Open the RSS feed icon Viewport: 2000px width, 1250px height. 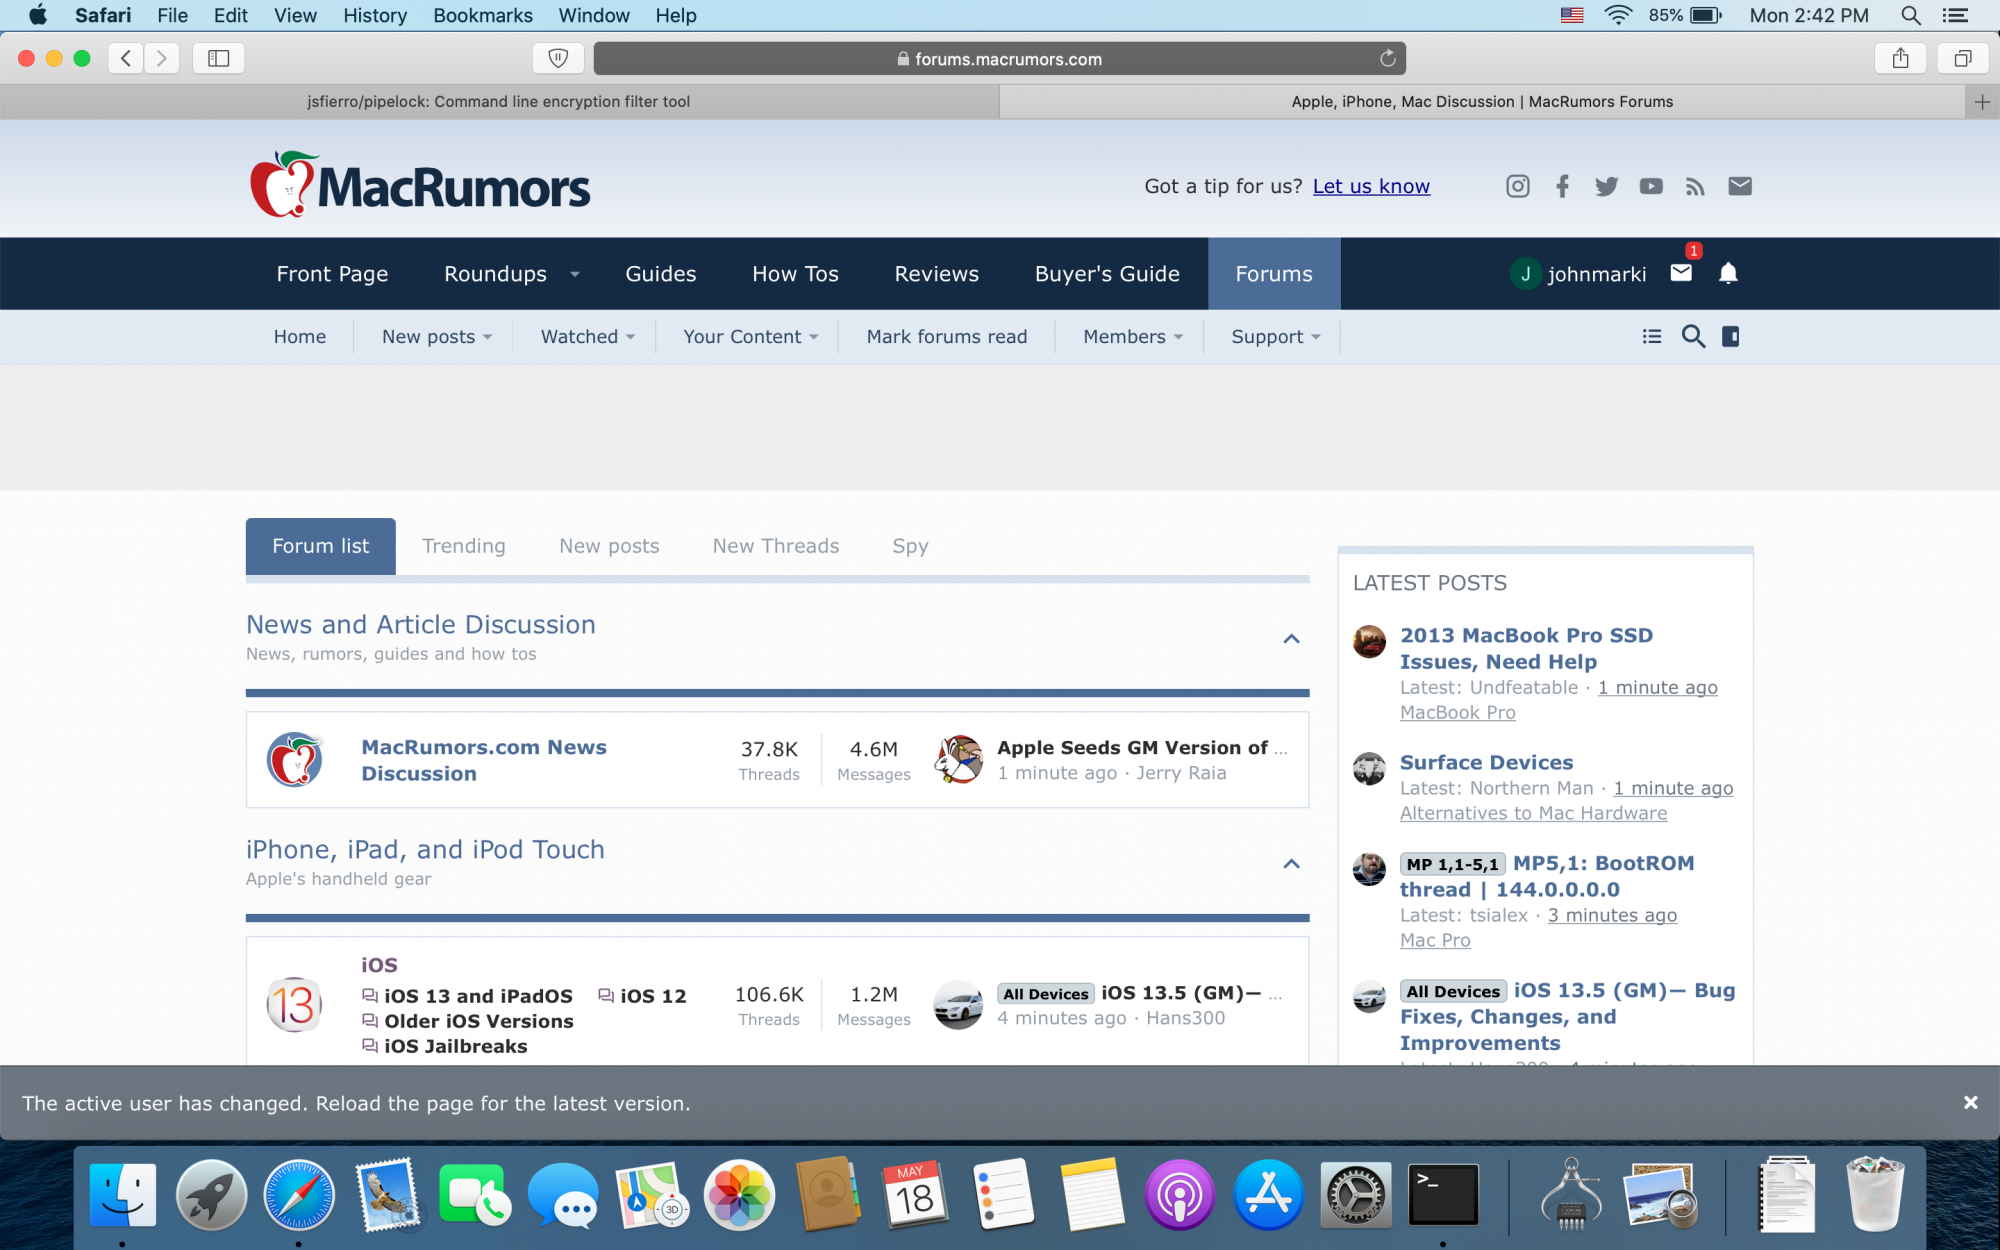tap(1695, 186)
